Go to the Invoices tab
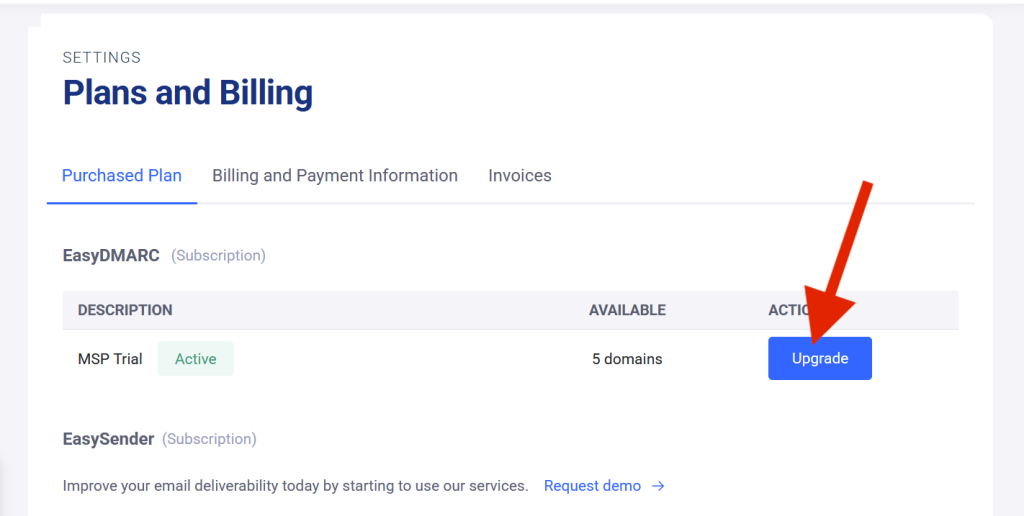The height and width of the screenshot is (516, 1024). tap(520, 176)
